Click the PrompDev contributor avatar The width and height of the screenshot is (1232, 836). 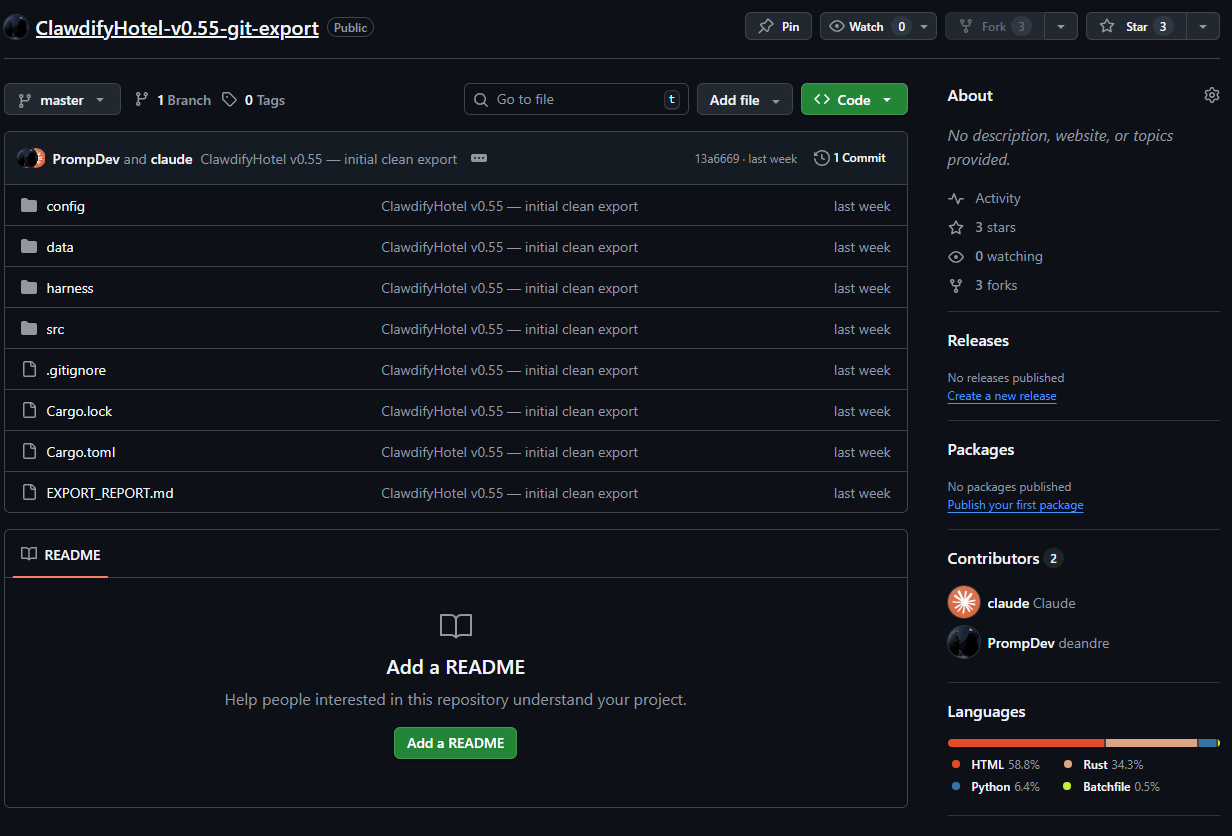tap(964, 643)
